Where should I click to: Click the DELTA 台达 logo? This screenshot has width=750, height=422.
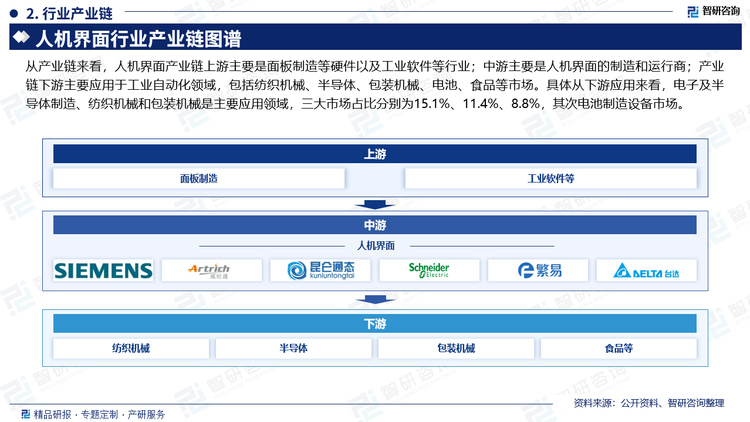point(647,270)
